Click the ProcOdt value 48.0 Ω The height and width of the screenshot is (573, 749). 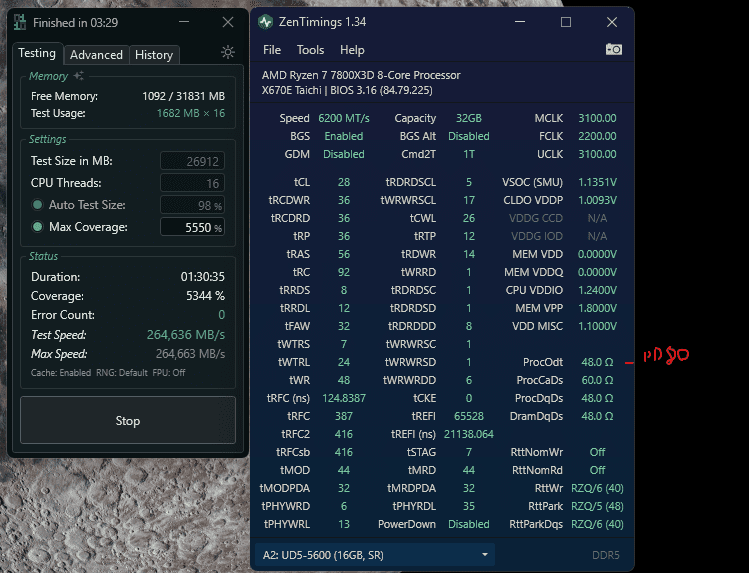(597, 362)
